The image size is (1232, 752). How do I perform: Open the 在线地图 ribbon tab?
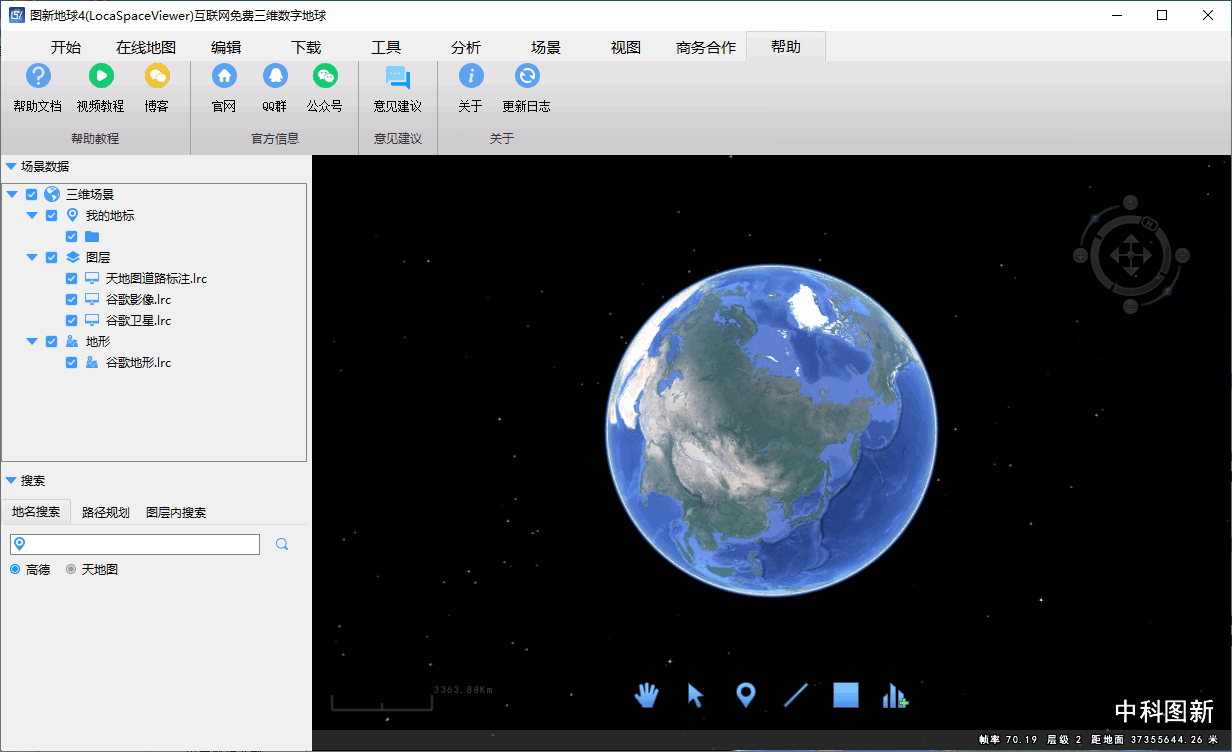[x=145, y=47]
